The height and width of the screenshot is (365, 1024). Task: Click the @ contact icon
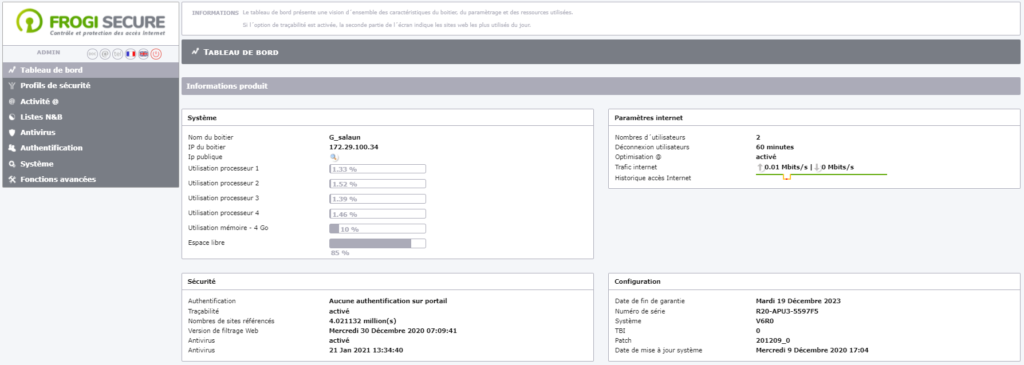(x=105, y=54)
